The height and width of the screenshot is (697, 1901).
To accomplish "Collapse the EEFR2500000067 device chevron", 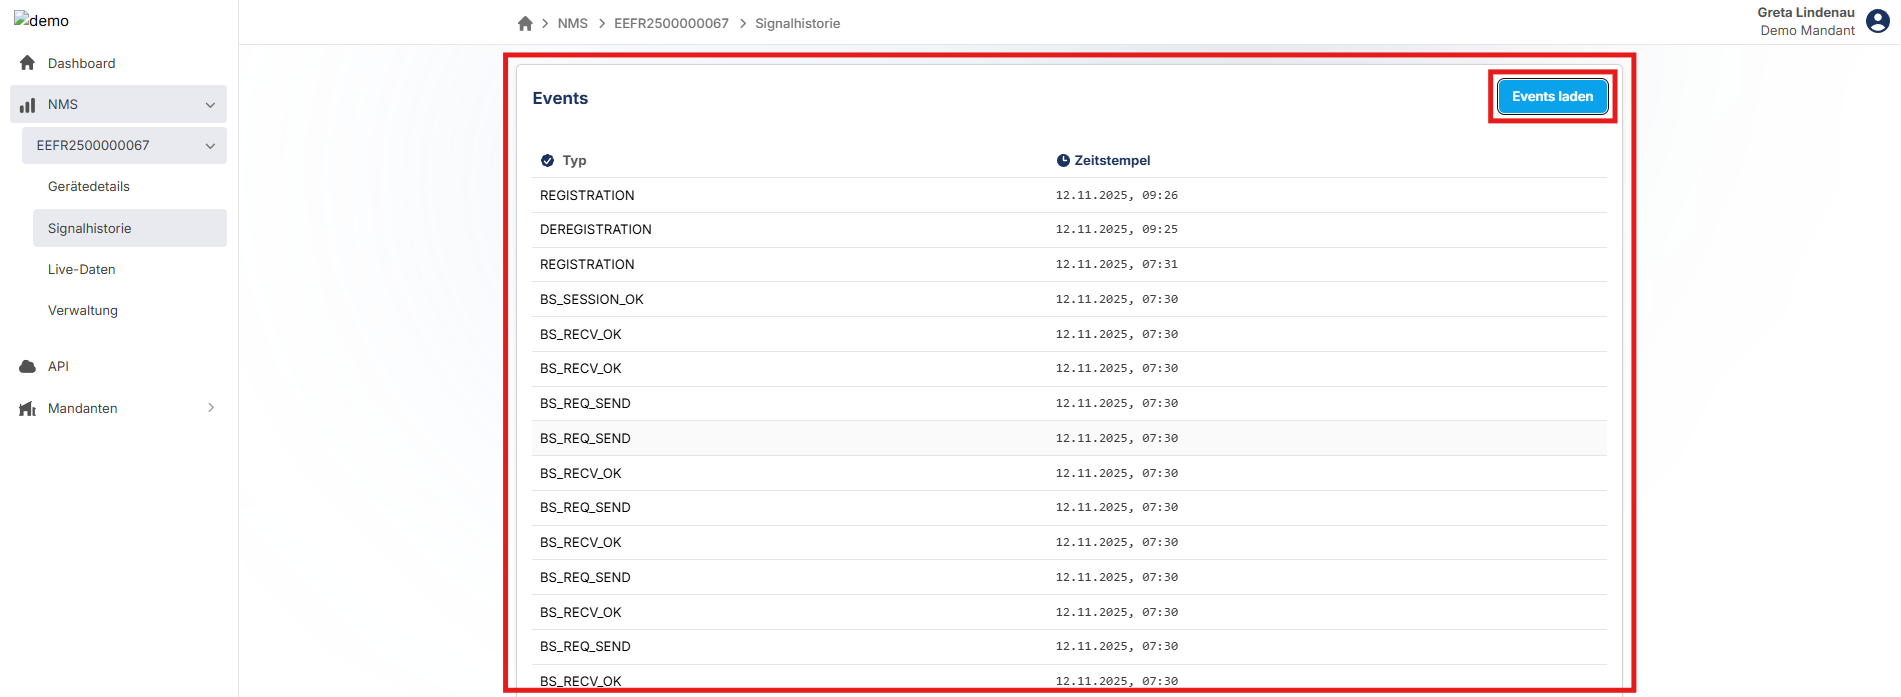I will pos(210,145).
